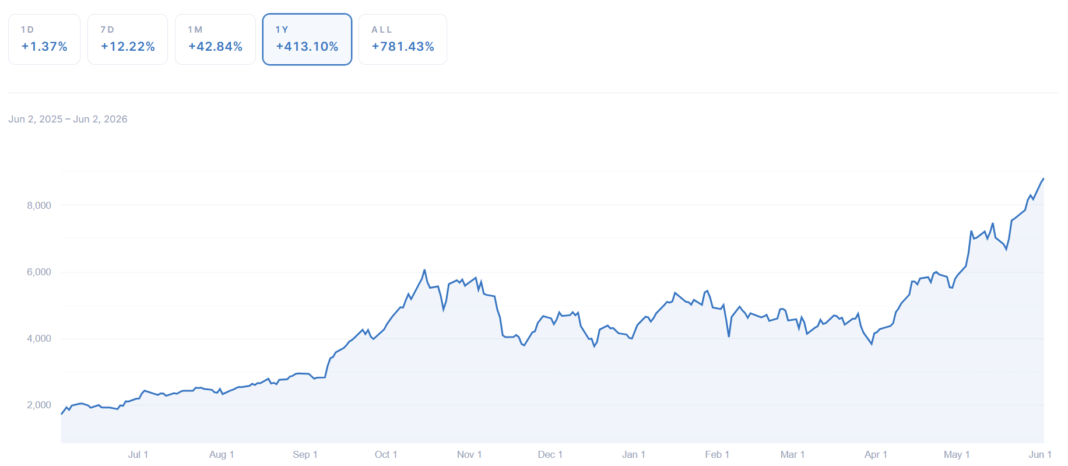Click the Jun 2, 2025 – Jun 2, 2026 date range
The image size is (1068, 466).
pyautogui.click(x=68, y=119)
